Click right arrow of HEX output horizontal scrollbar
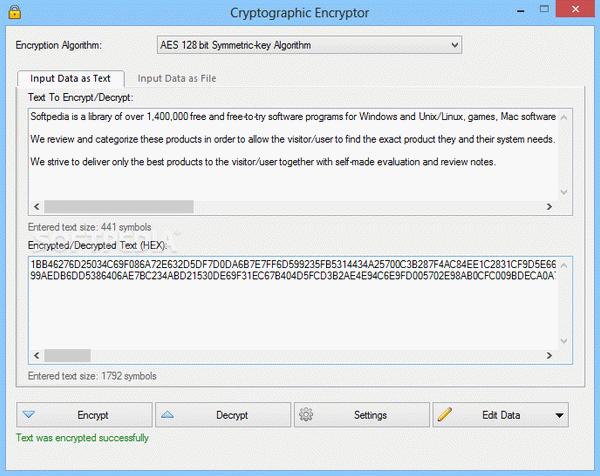 pos(549,355)
